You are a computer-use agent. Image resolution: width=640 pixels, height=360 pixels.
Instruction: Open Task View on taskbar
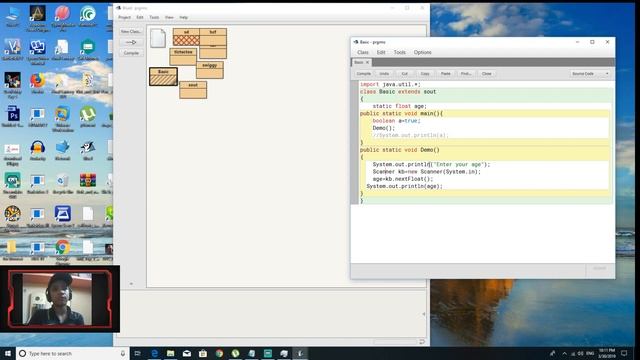(138, 353)
